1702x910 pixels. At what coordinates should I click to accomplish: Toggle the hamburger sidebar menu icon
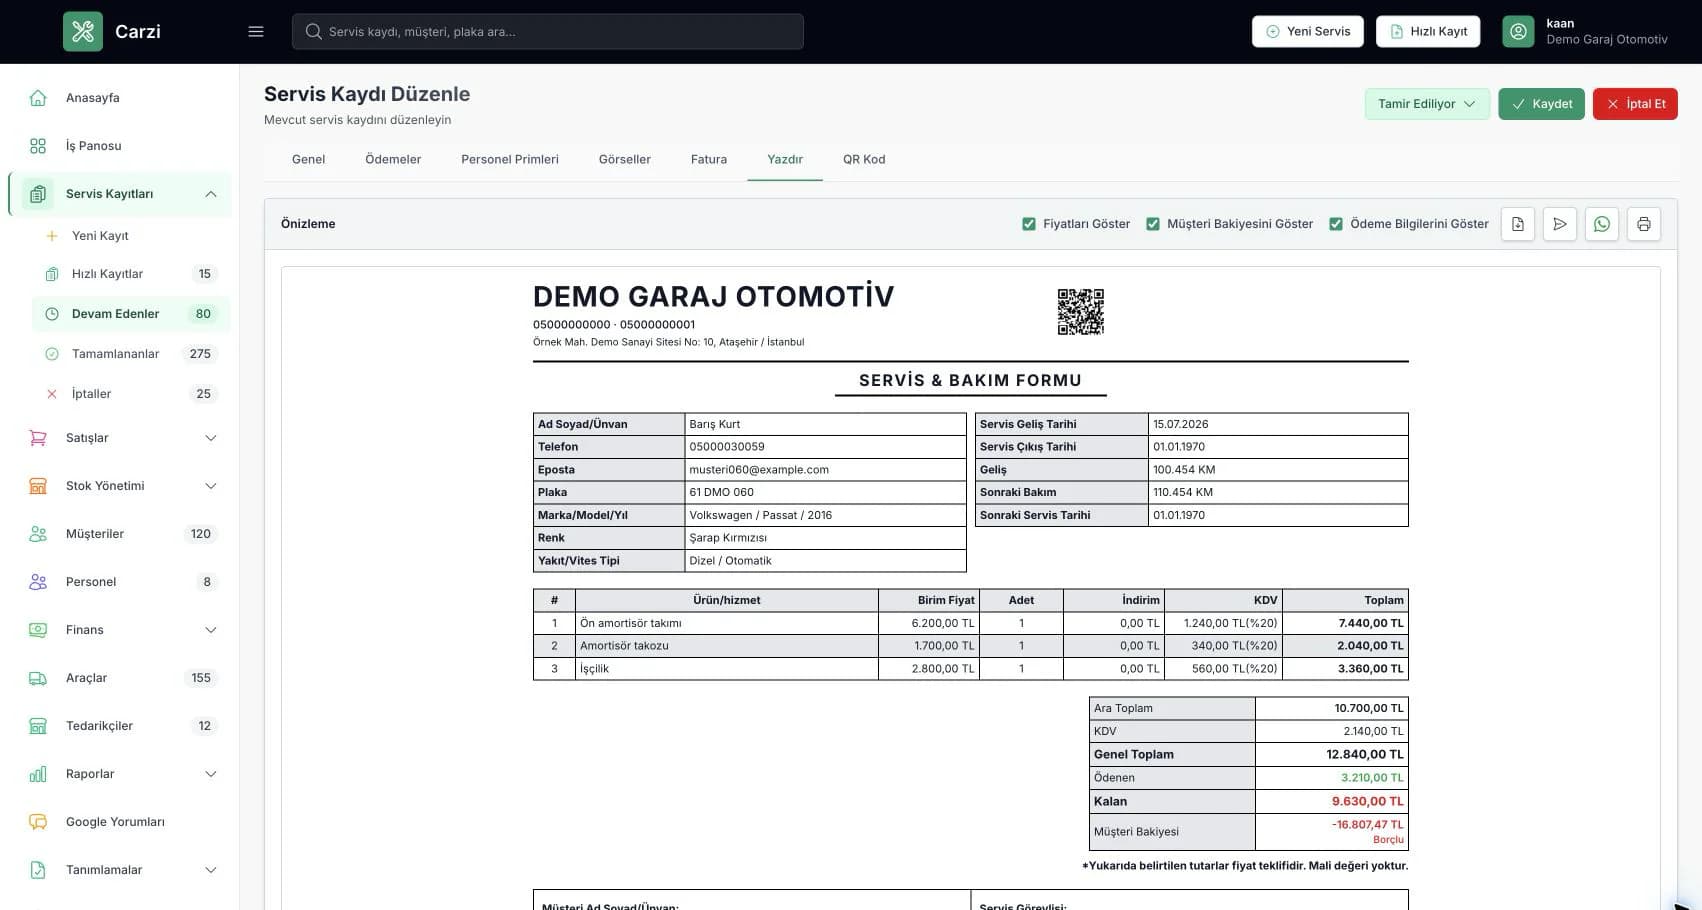[256, 32]
